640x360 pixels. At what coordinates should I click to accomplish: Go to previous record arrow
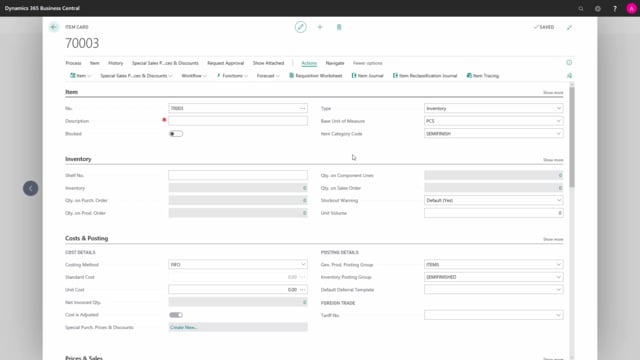[31, 188]
